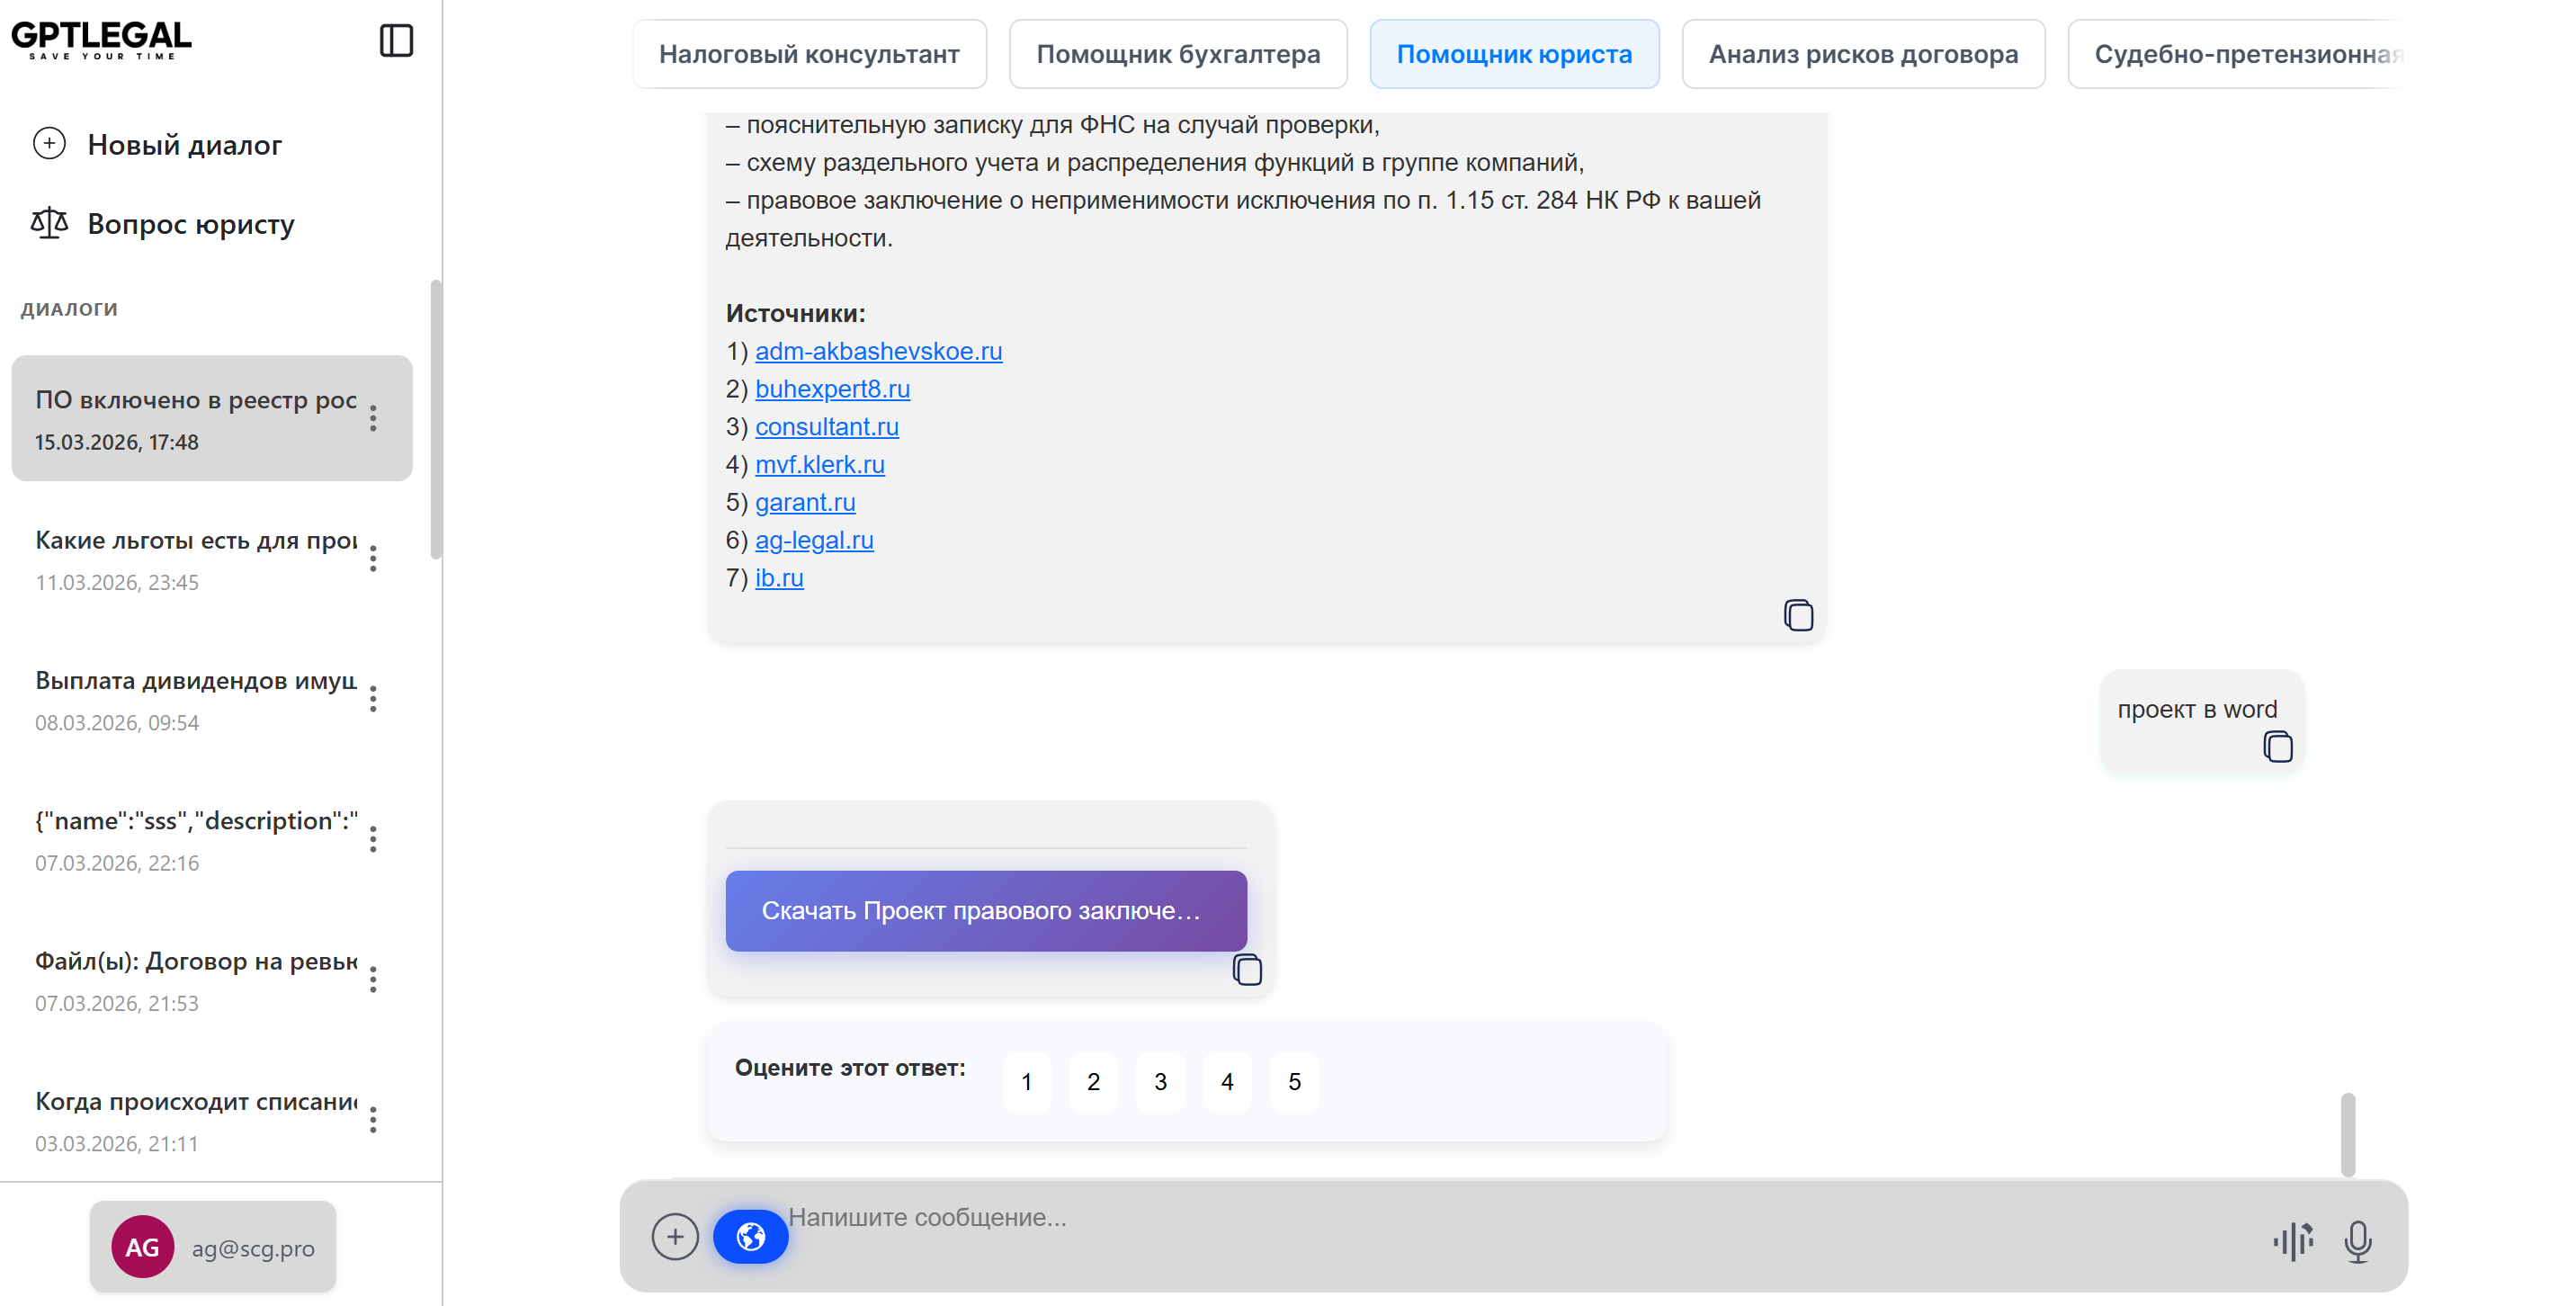Open options menu for 'ПО включено в реестр' dialog

373,418
